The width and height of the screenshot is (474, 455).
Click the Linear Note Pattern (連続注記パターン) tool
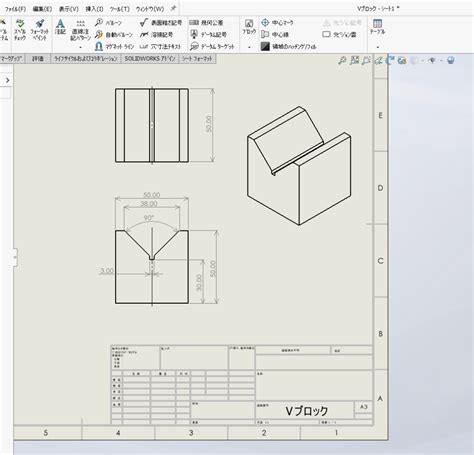pyautogui.click(x=80, y=30)
